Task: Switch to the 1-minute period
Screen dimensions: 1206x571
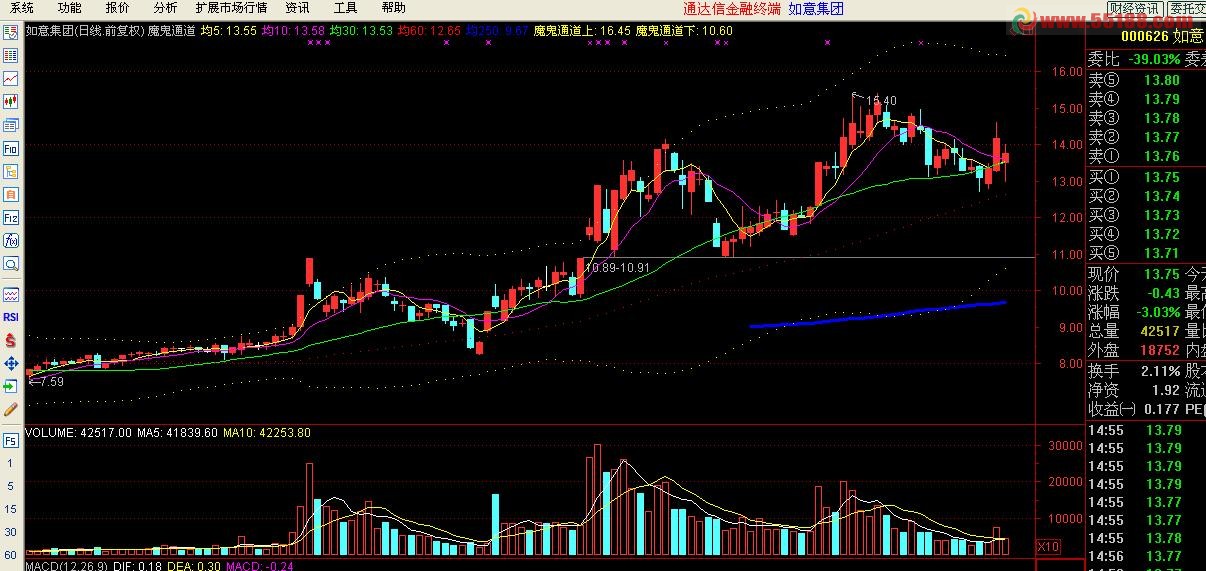Action: [11, 463]
